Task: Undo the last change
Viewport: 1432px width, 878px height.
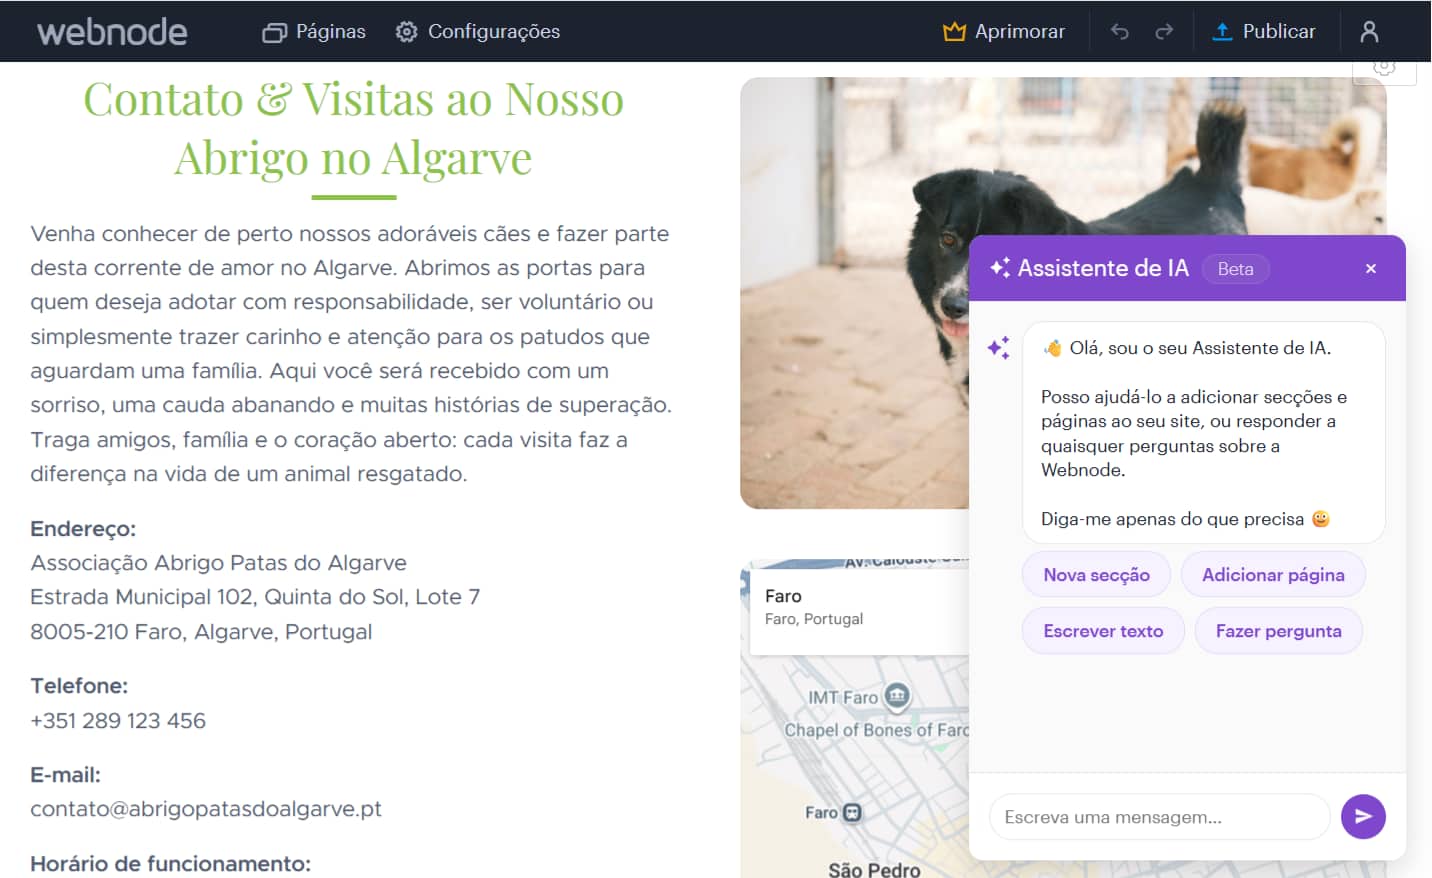Action: pos(1119,32)
